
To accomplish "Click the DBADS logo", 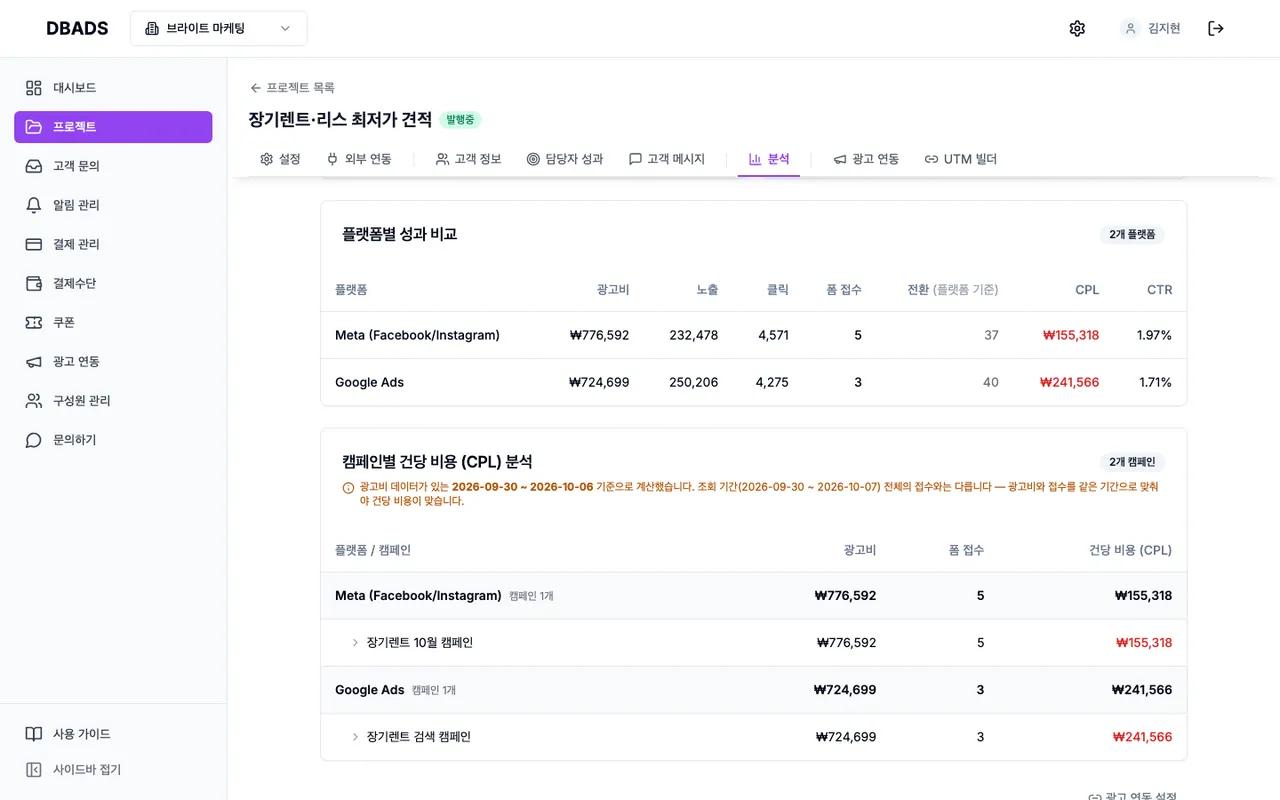I will [77, 28].
